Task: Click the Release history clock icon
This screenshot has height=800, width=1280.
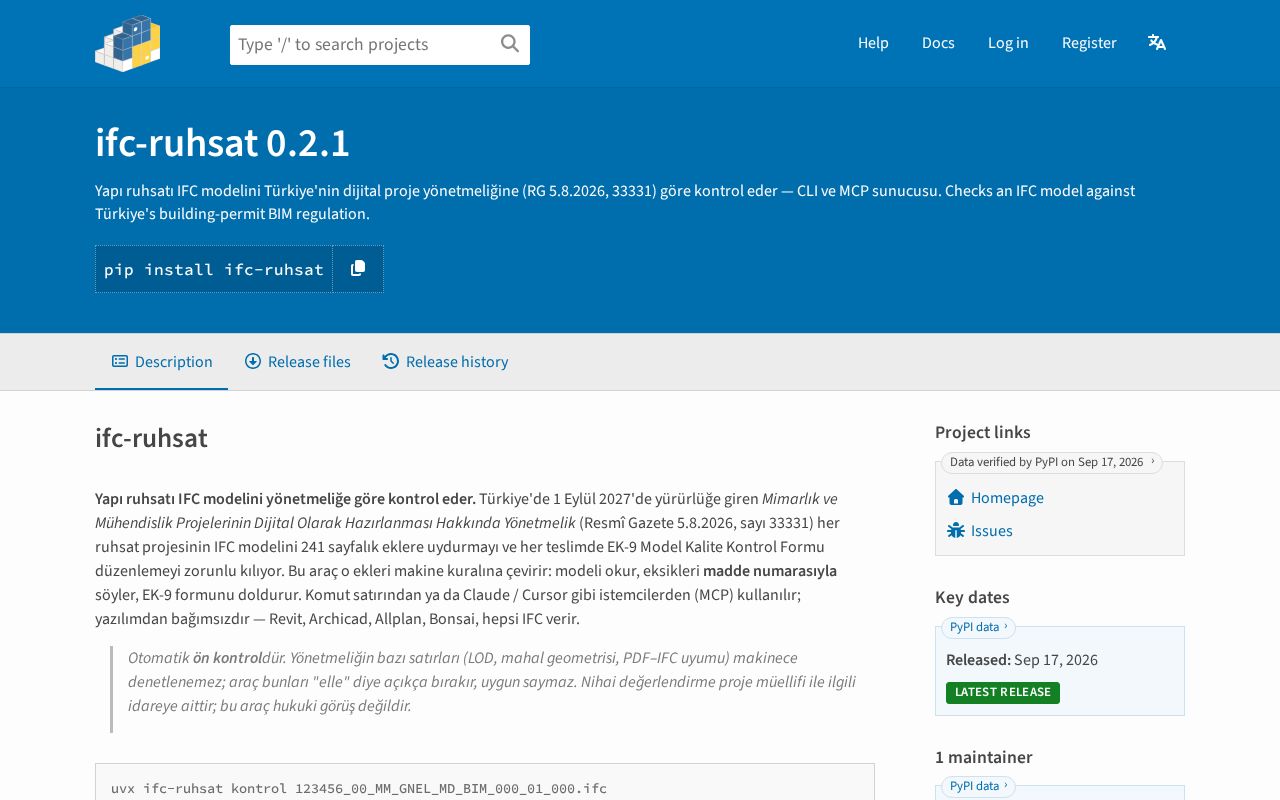Action: tap(391, 361)
